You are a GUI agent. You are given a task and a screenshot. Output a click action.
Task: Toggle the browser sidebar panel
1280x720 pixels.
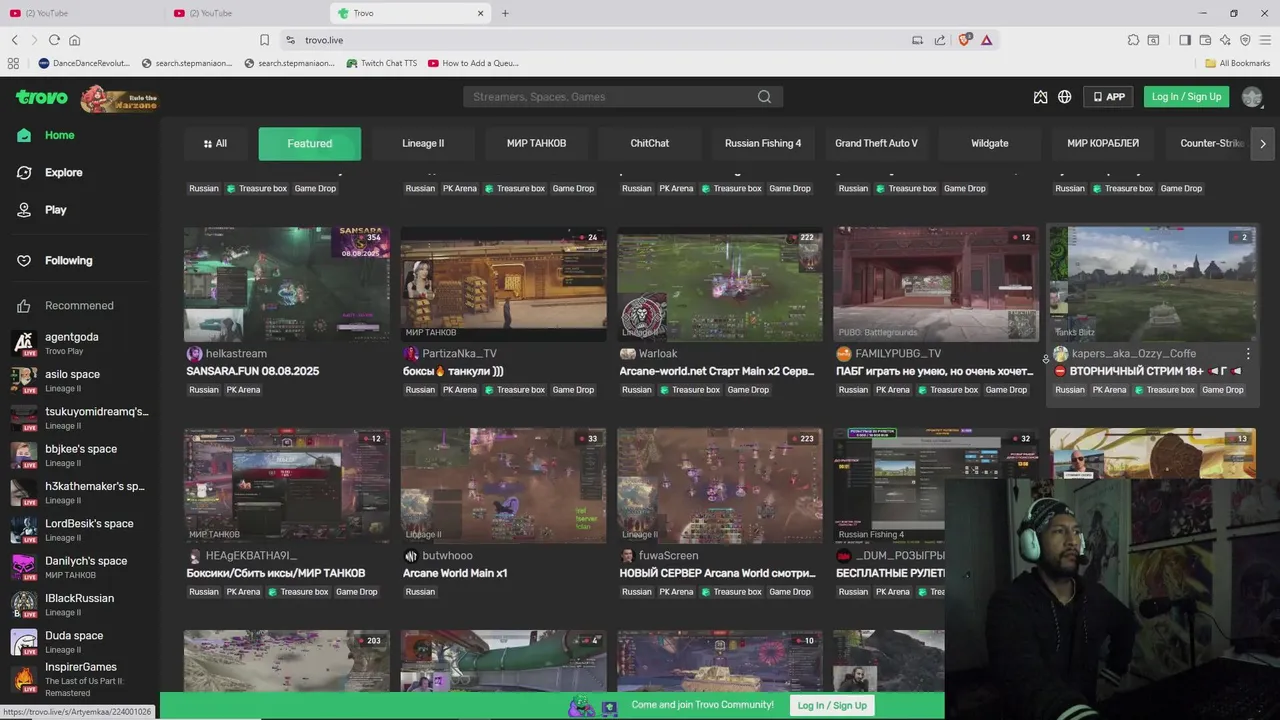[1185, 40]
